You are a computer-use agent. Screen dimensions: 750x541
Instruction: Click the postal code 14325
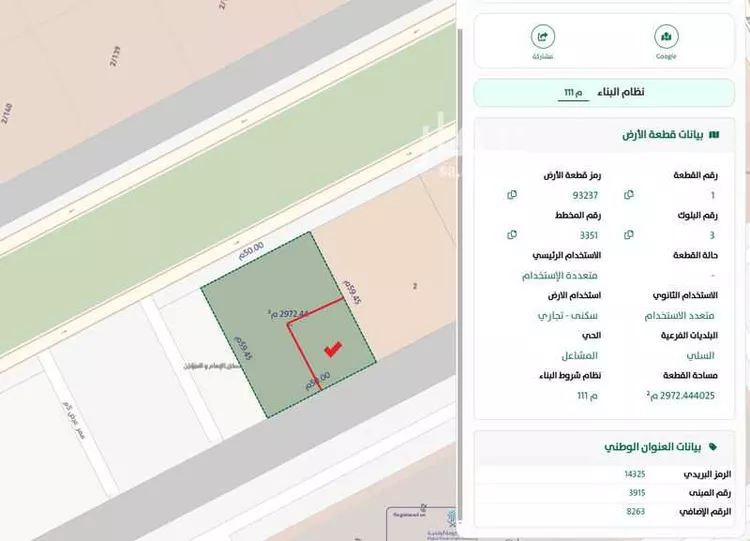pos(635,473)
